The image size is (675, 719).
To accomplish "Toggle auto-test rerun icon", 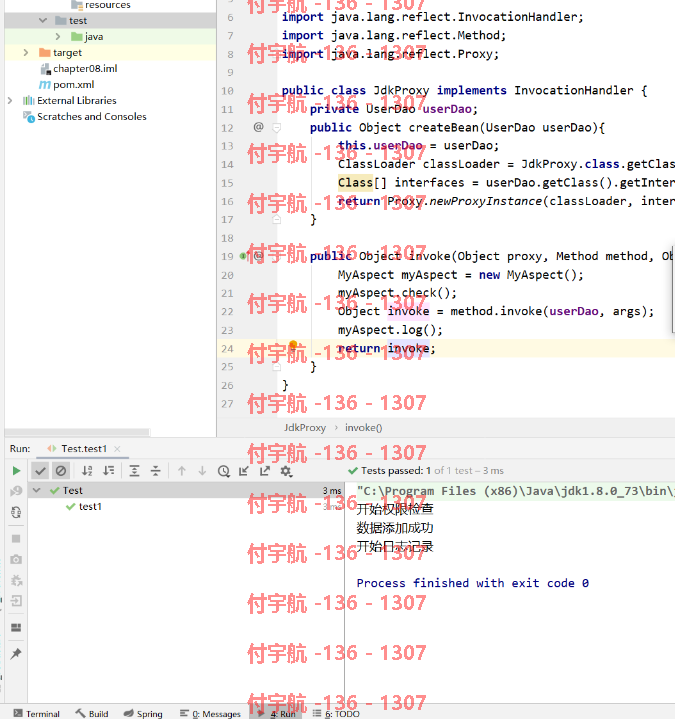I will pos(16,512).
